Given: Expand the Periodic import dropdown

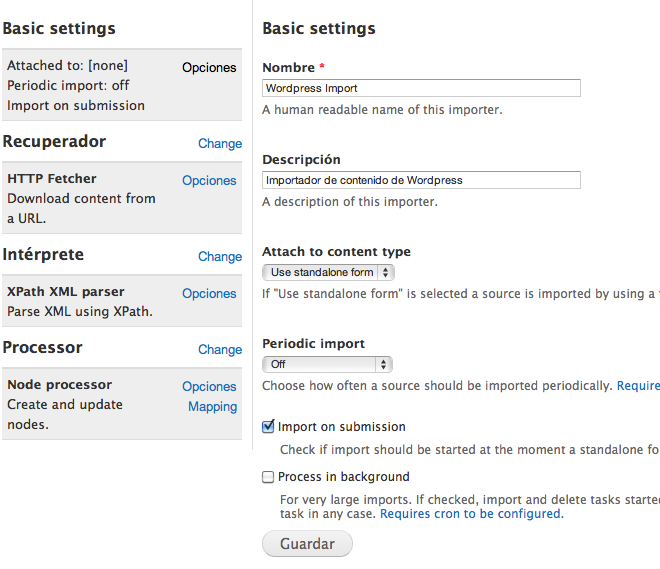Looking at the screenshot, I should coord(327,364).
